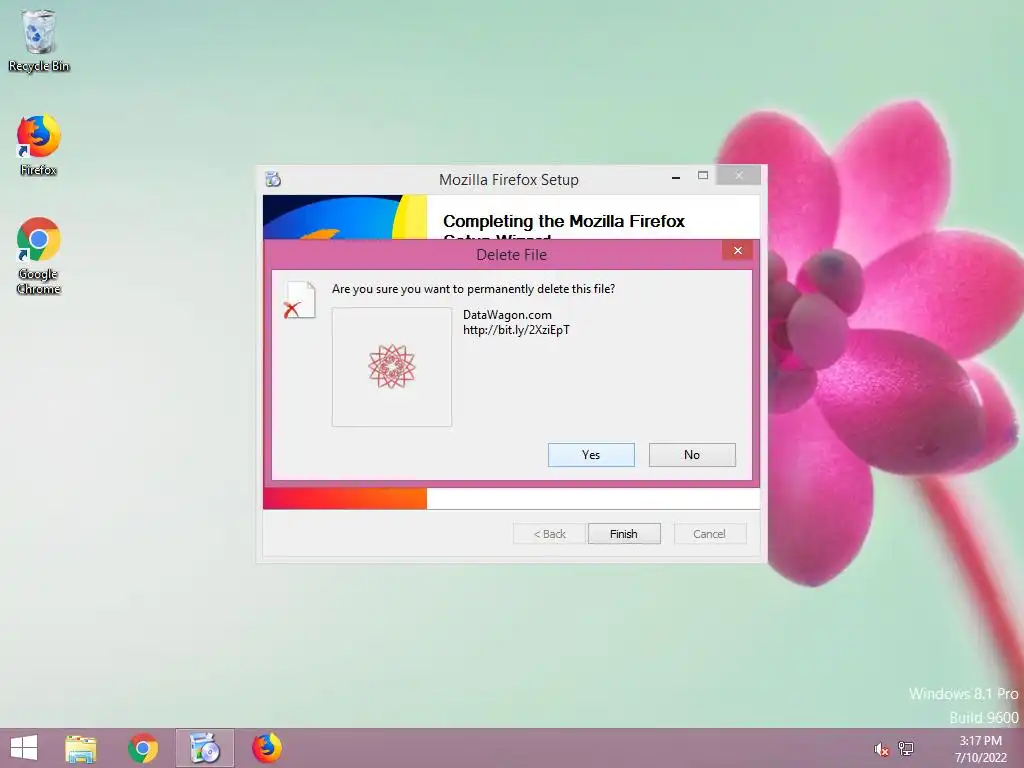Open File Explorer from the taskbar

(x=81, y=748)
